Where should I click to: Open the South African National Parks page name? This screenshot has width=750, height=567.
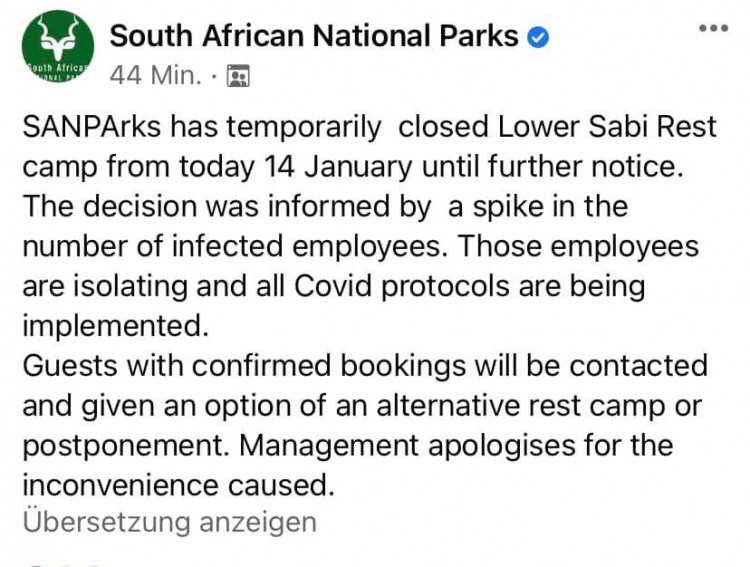[x=314, y=36]
